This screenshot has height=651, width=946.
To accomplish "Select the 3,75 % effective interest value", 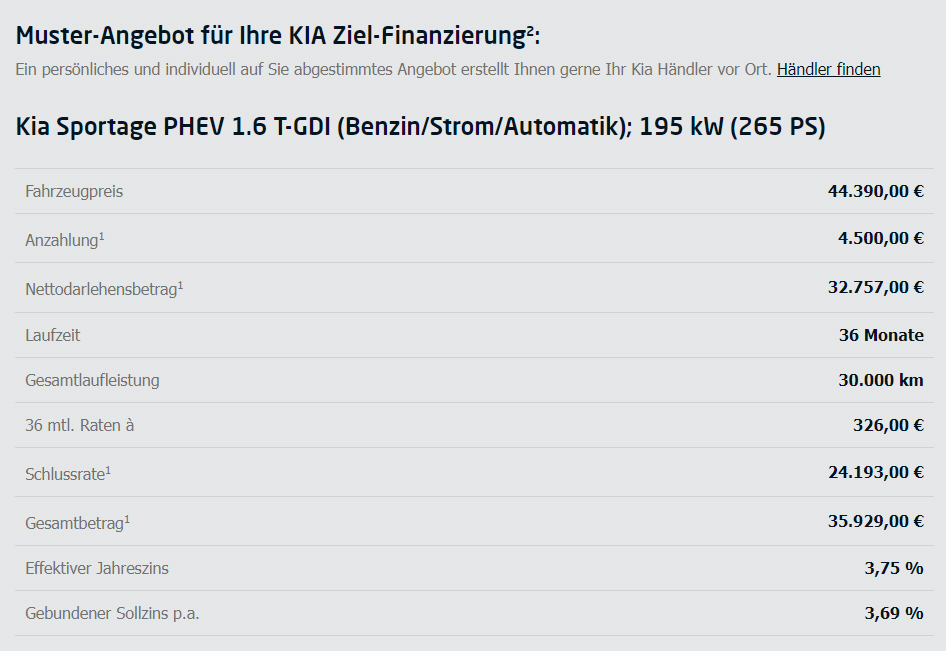I will pos(894,568).
